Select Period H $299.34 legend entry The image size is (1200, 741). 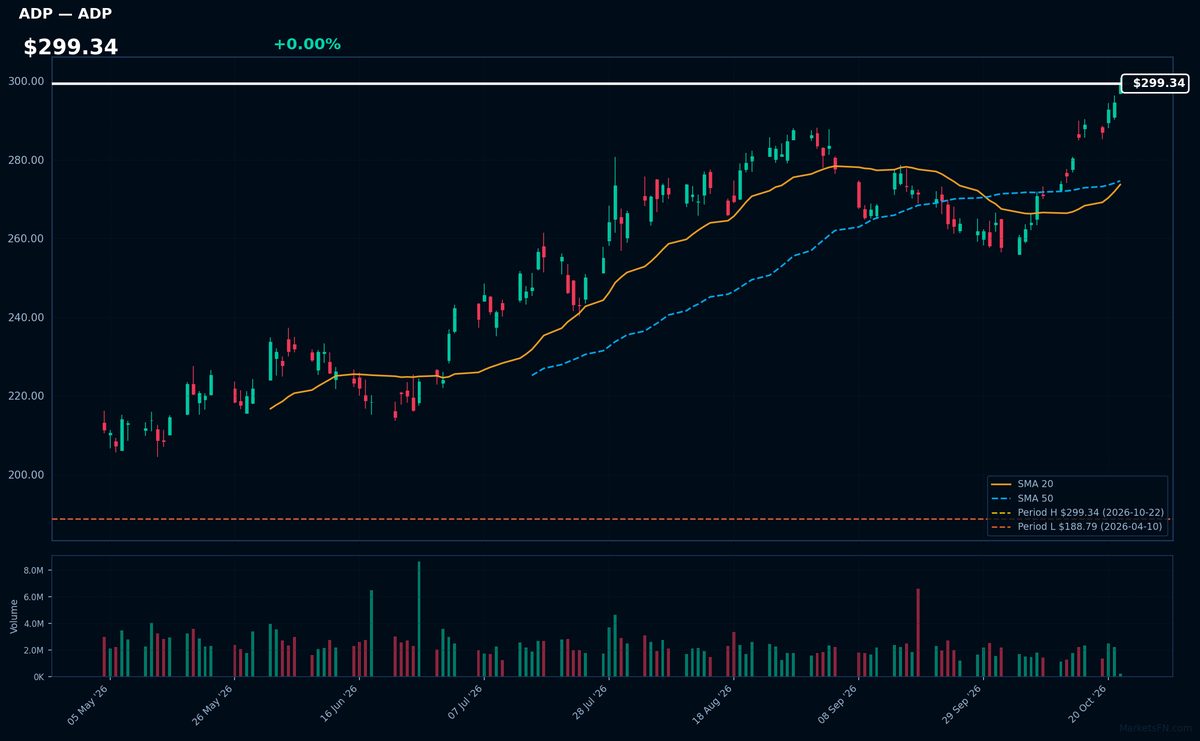coord(1077,512)
